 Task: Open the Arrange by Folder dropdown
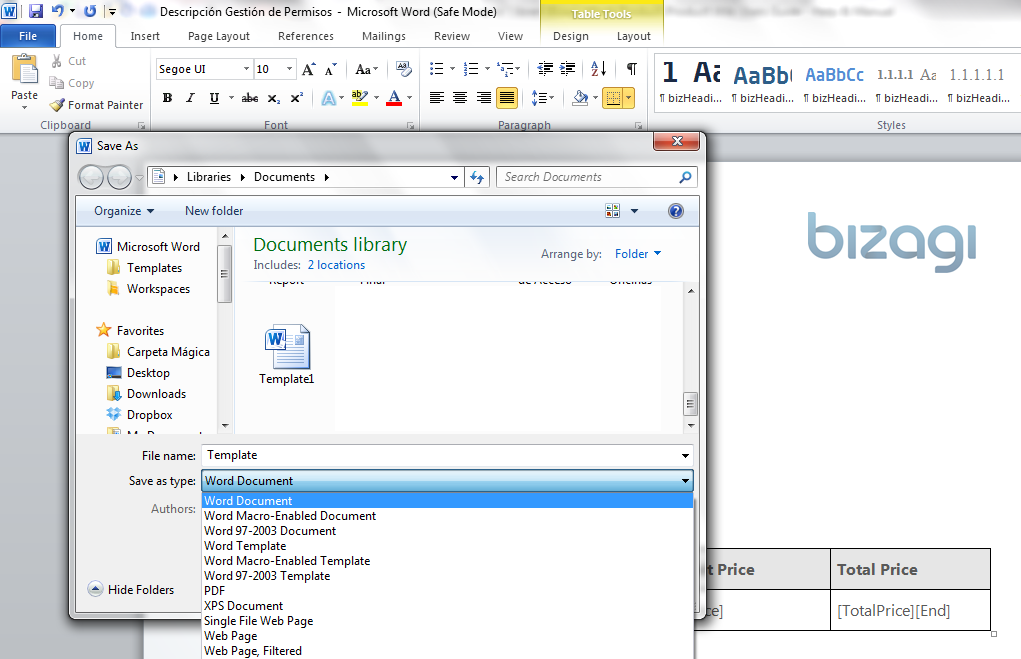638,254
